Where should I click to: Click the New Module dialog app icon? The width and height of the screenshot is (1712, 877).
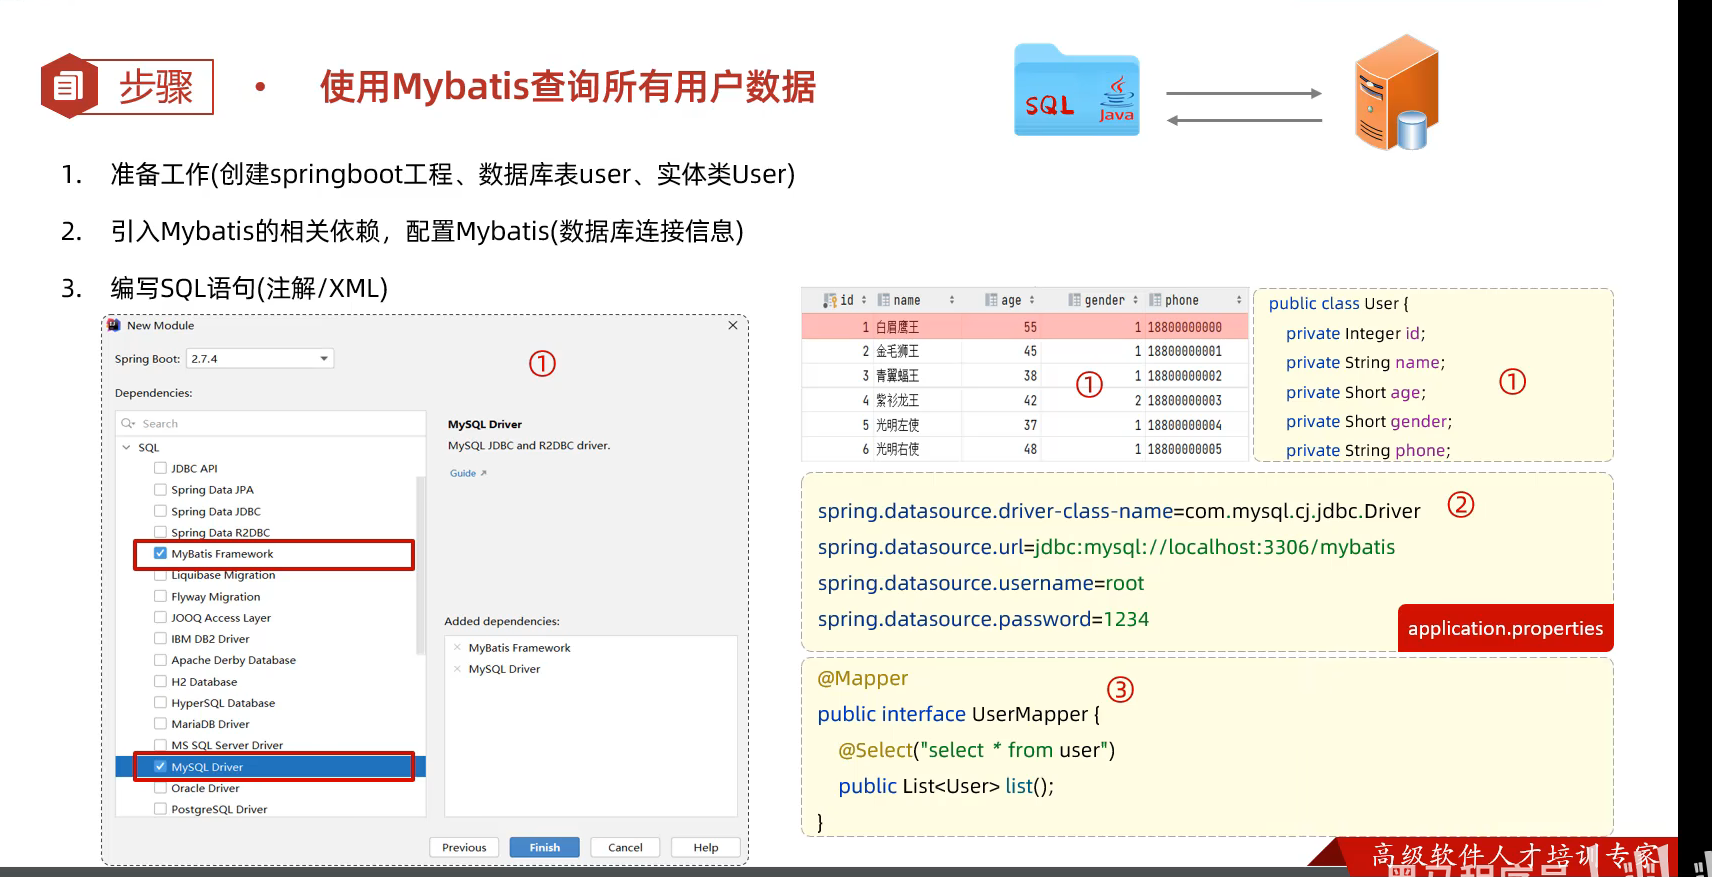click(114, 325)
